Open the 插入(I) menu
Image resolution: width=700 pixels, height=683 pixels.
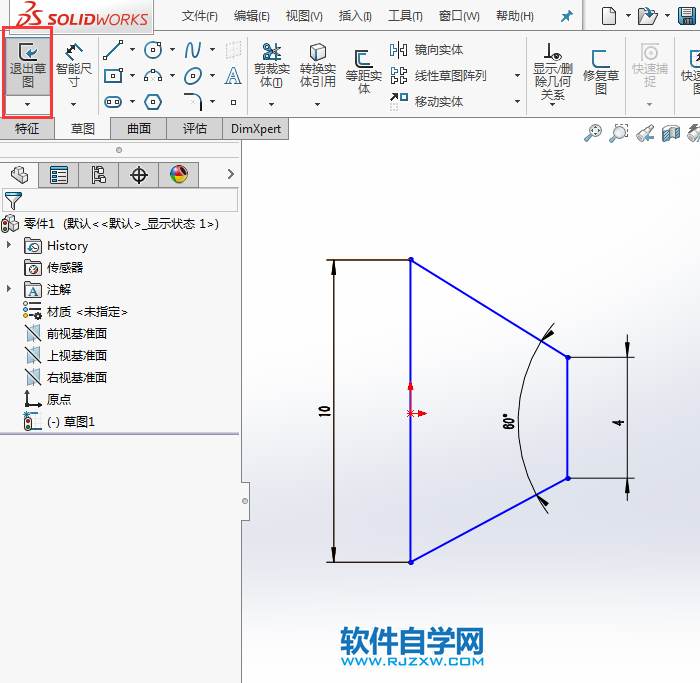[355, 17]
